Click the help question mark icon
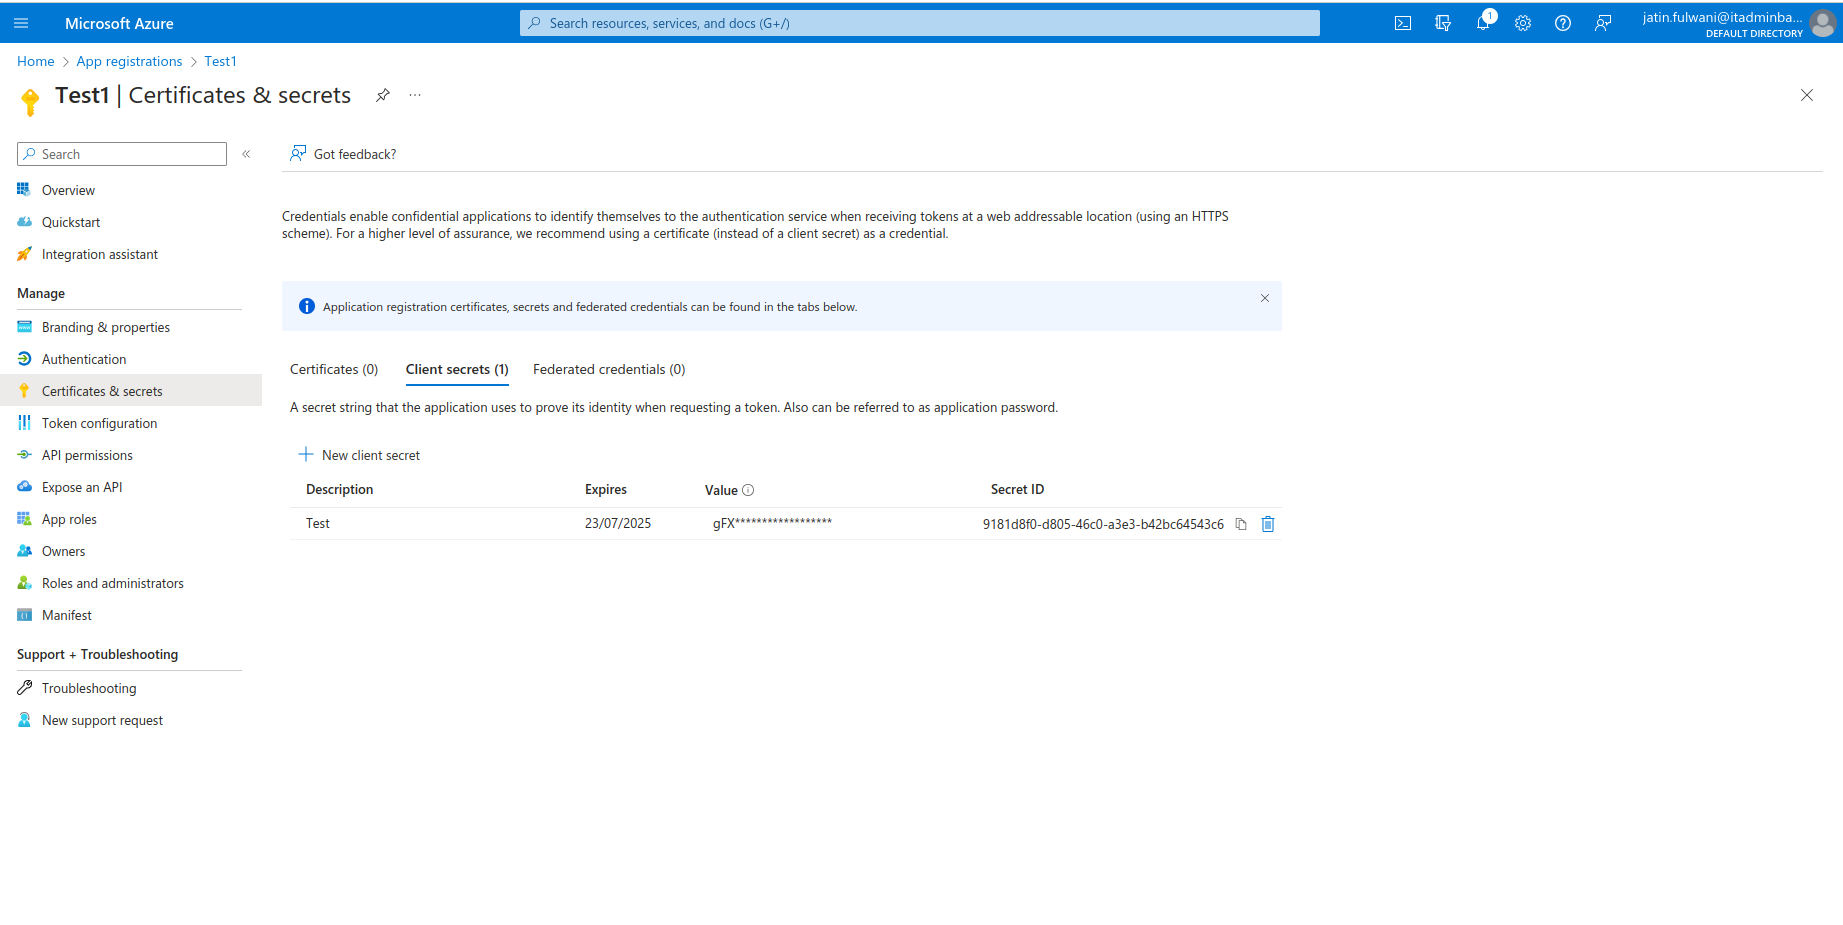The image size is (1843, 925). 1563,23
